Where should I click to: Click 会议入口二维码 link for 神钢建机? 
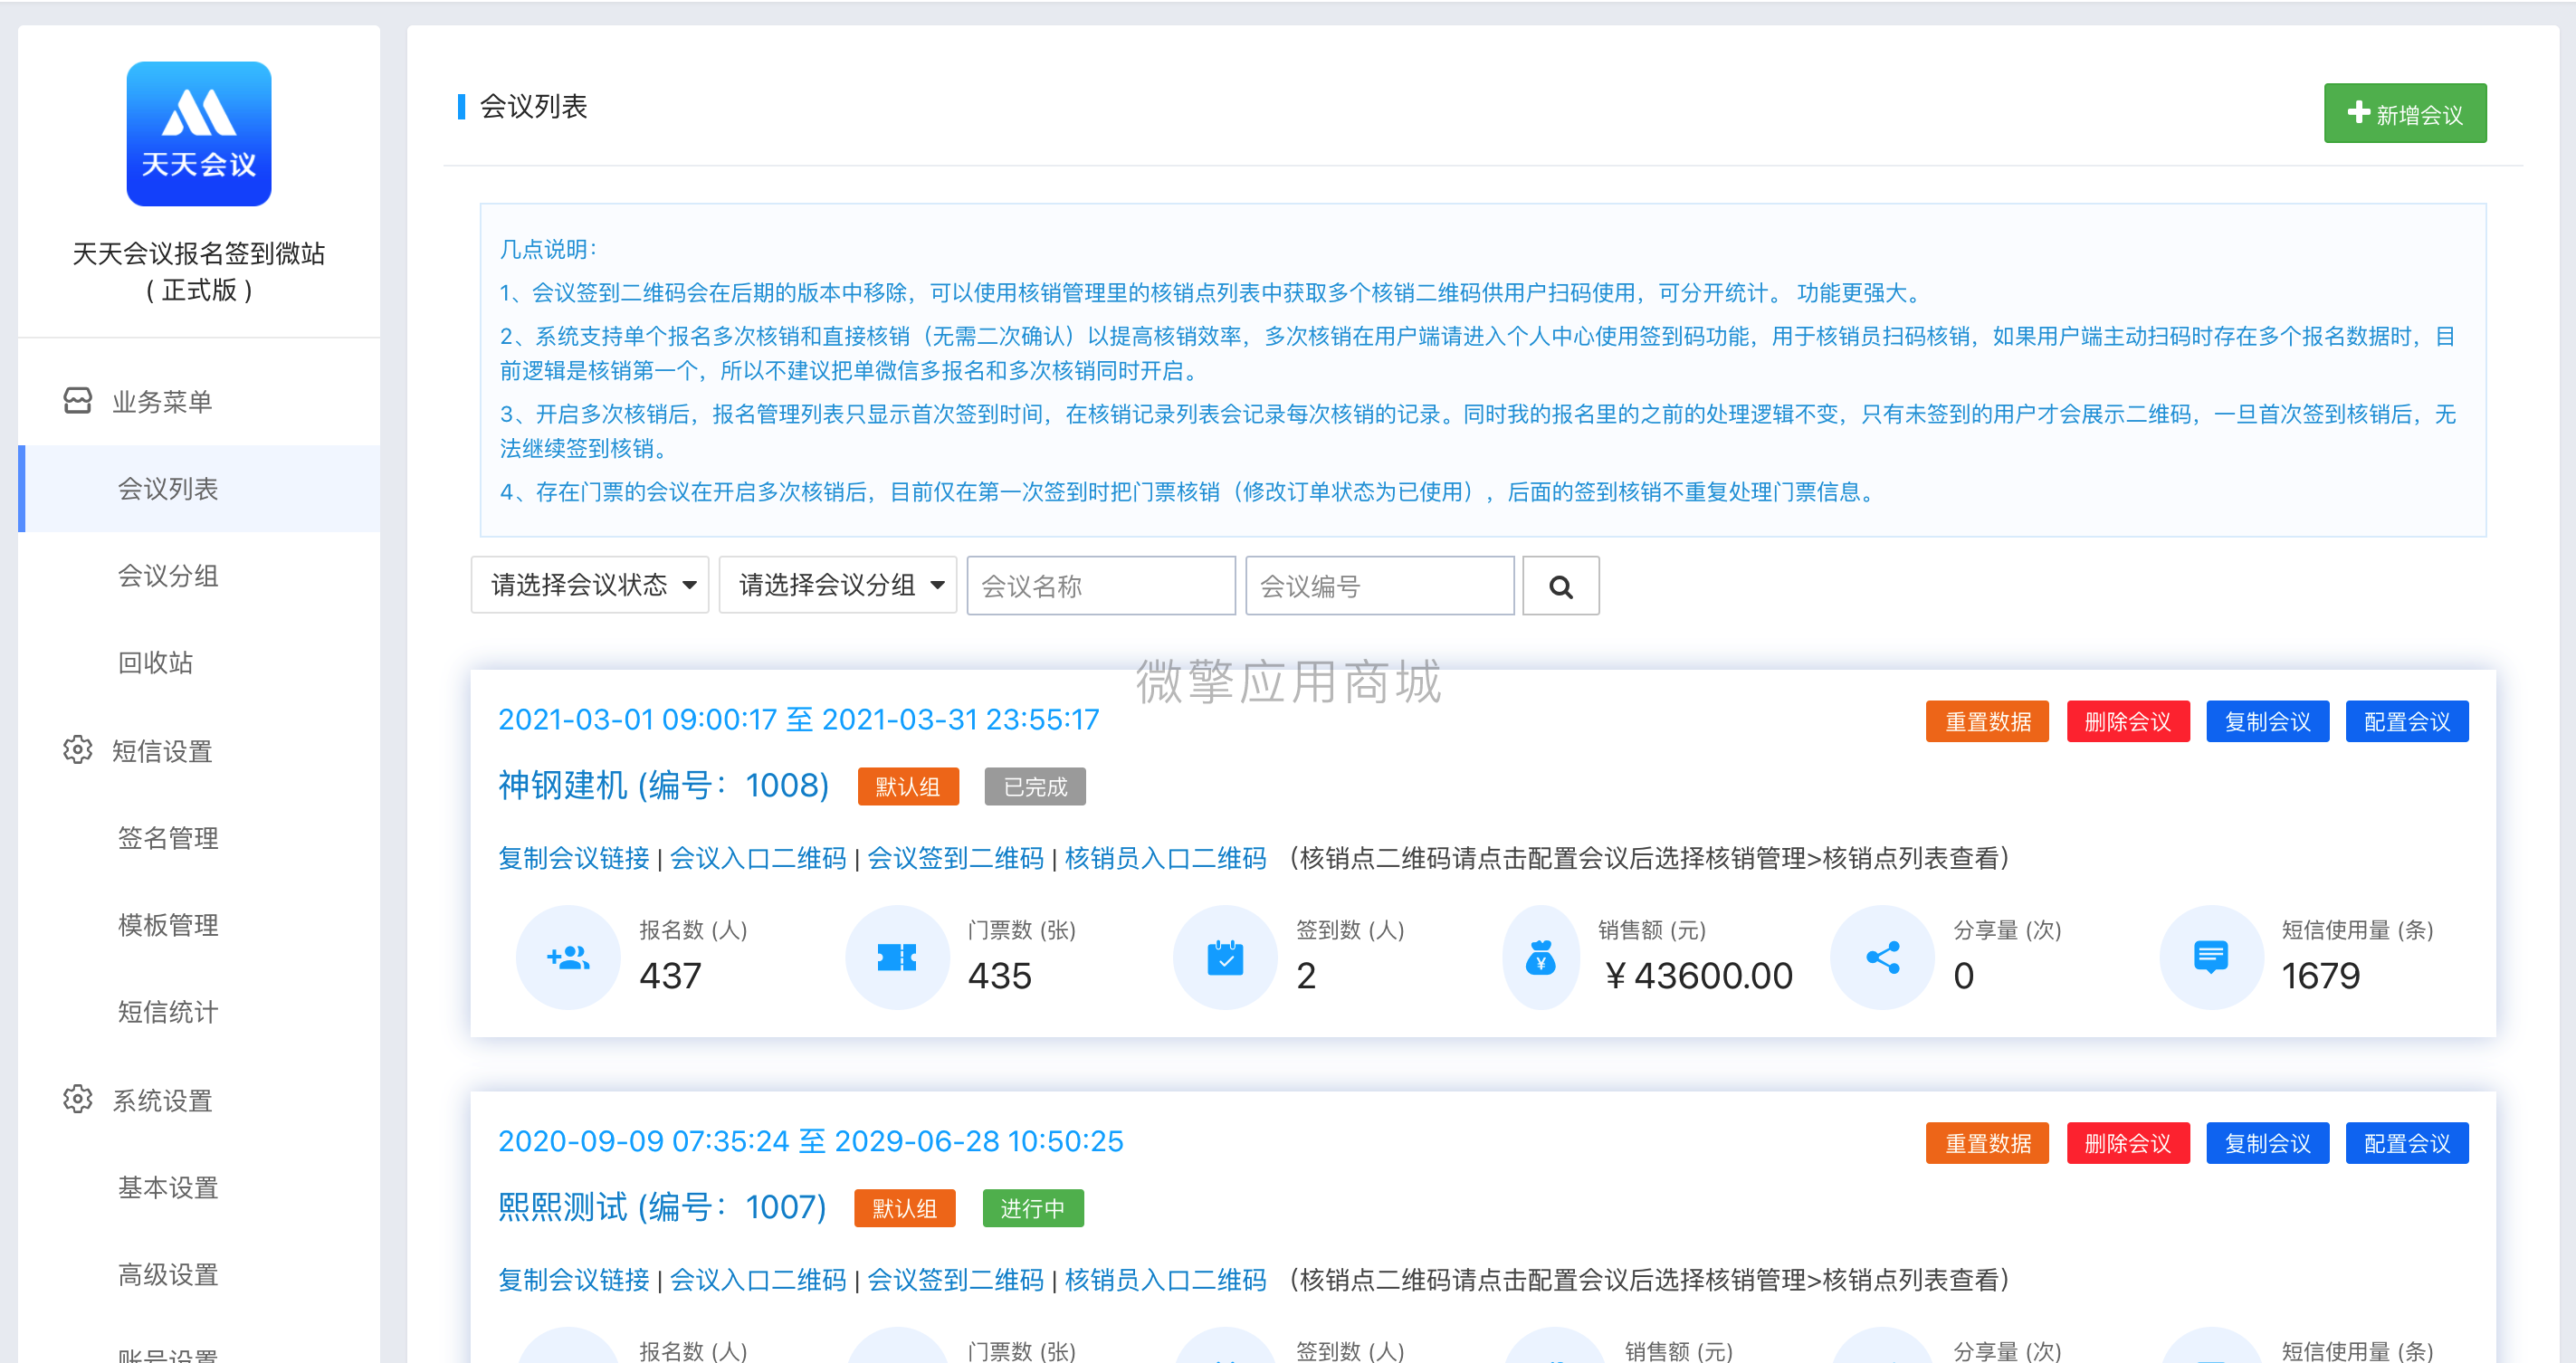tap(758, 858)
